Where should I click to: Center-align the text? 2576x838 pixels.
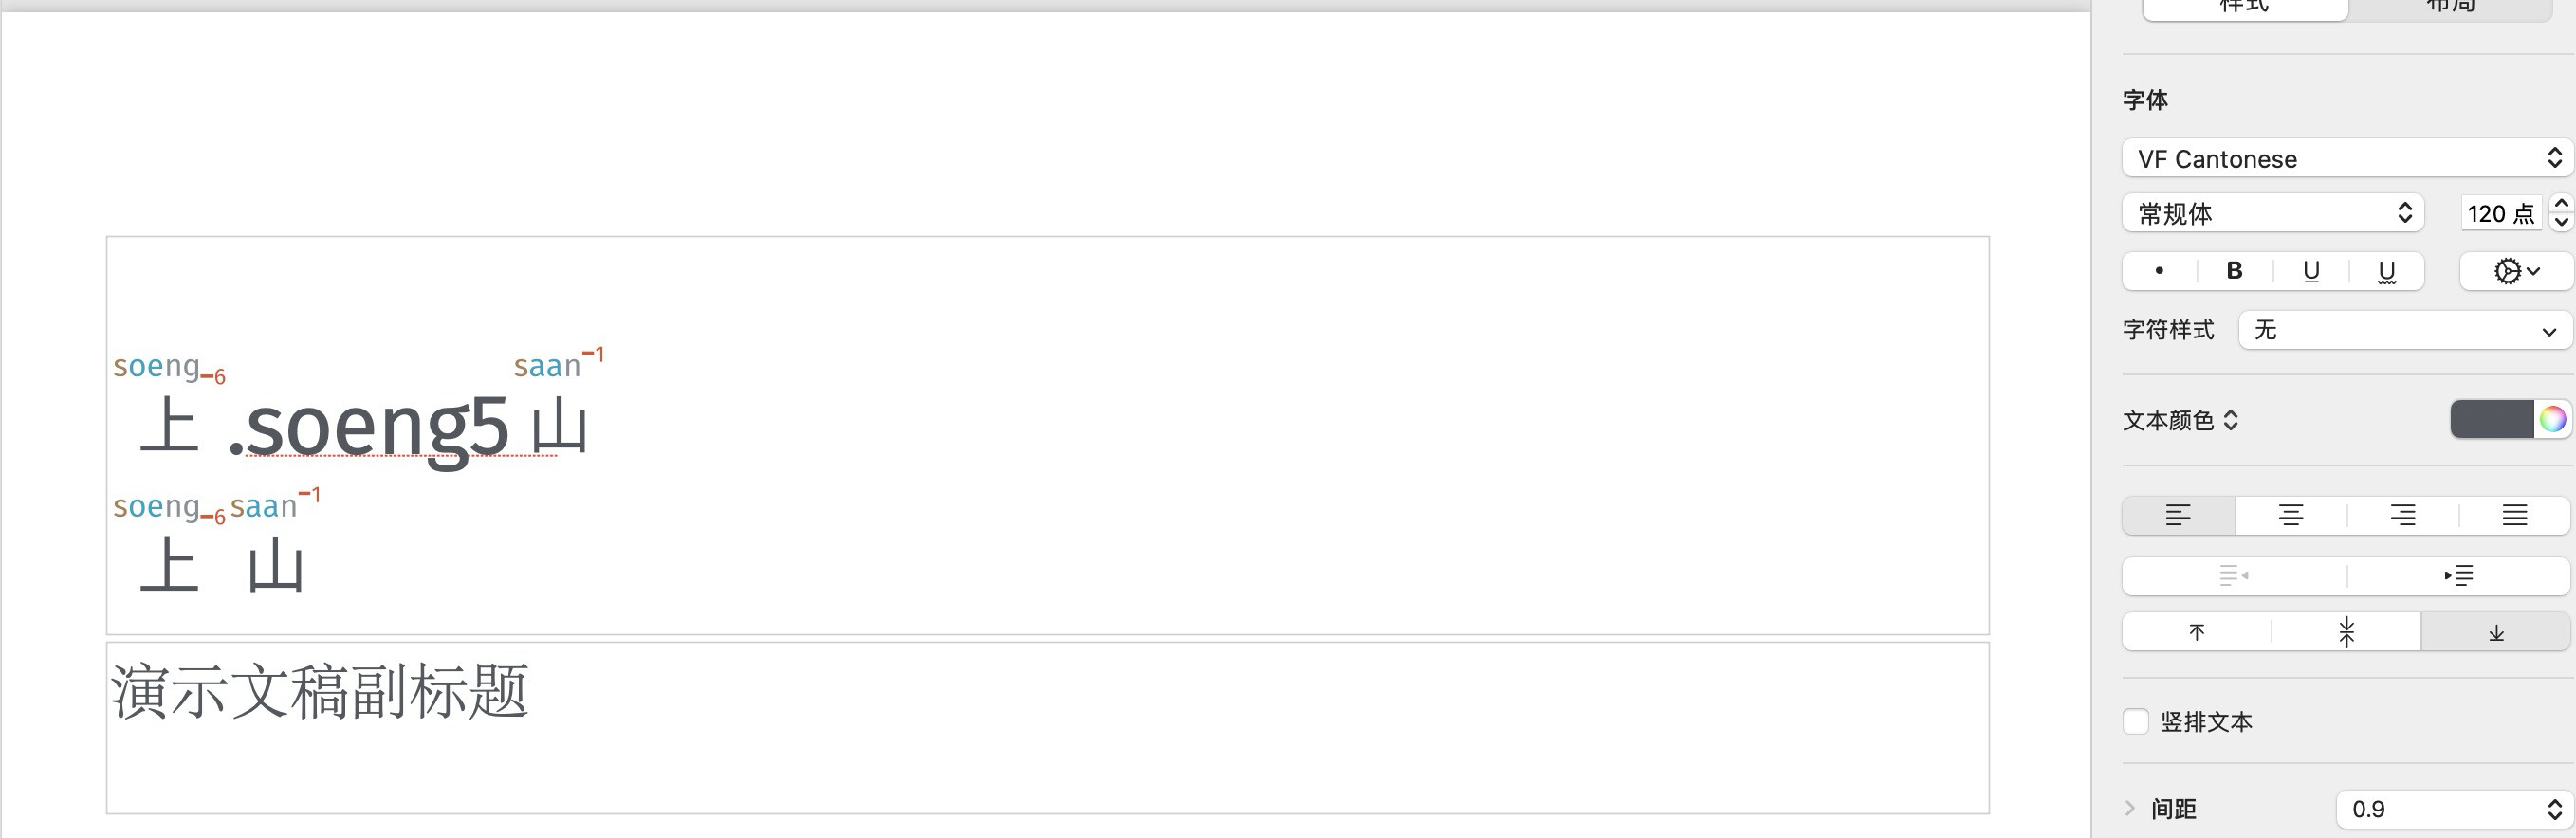point(2290,515)
